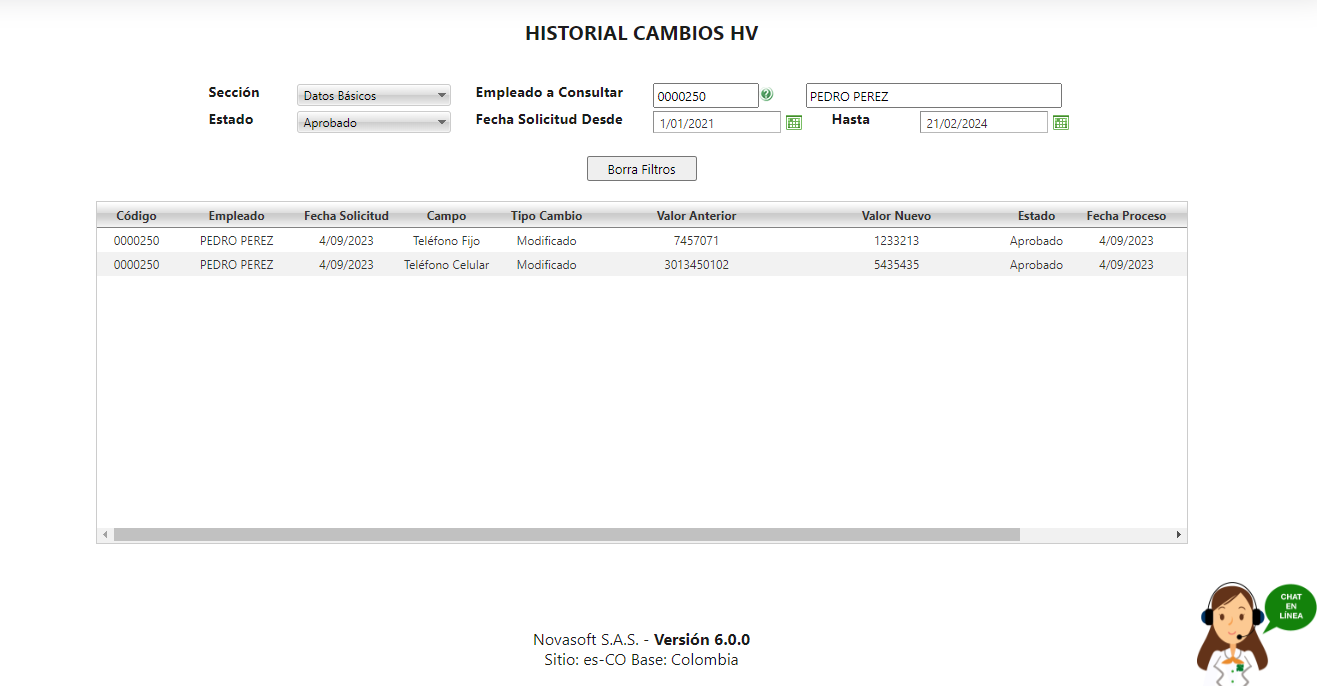Viewport: 1317px width, 686px height.
Task: Click PEDRO PEREZ in Teléfono Fijo row
Action: click(x=237, y=241)
